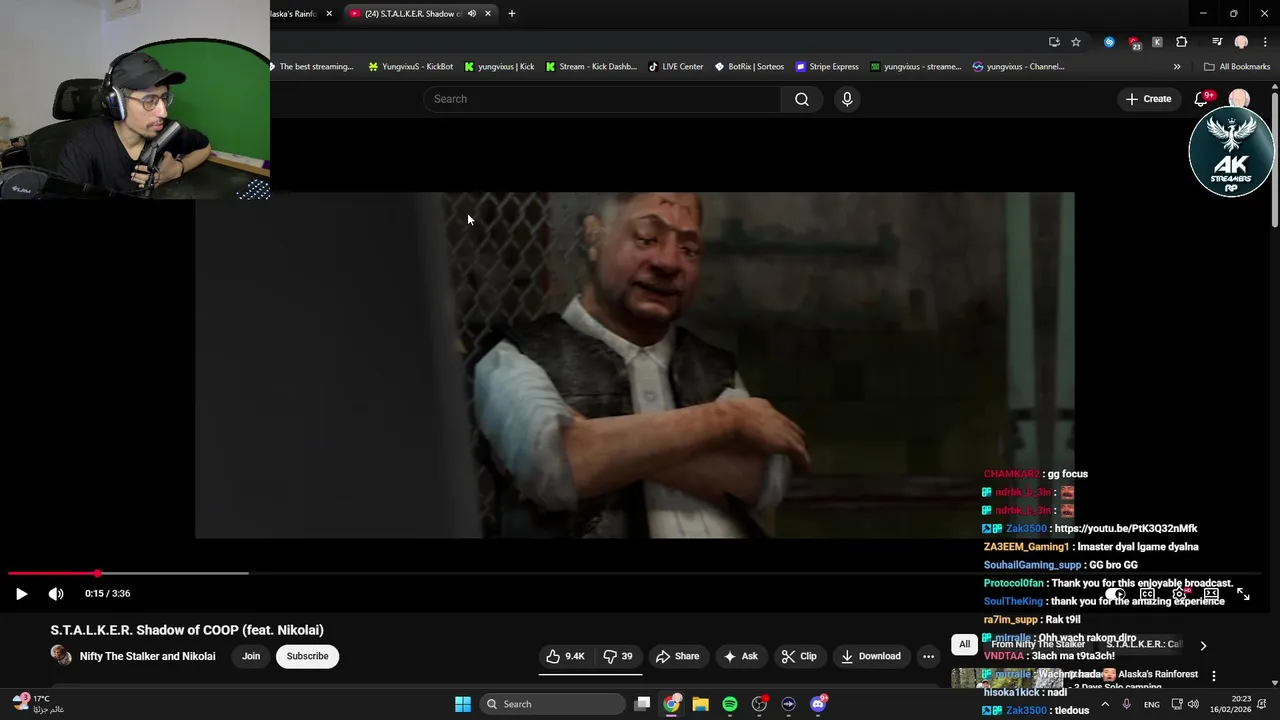Click the YouTube search magnifier button
The image size is (1280, 720).
tap(802, 99)
